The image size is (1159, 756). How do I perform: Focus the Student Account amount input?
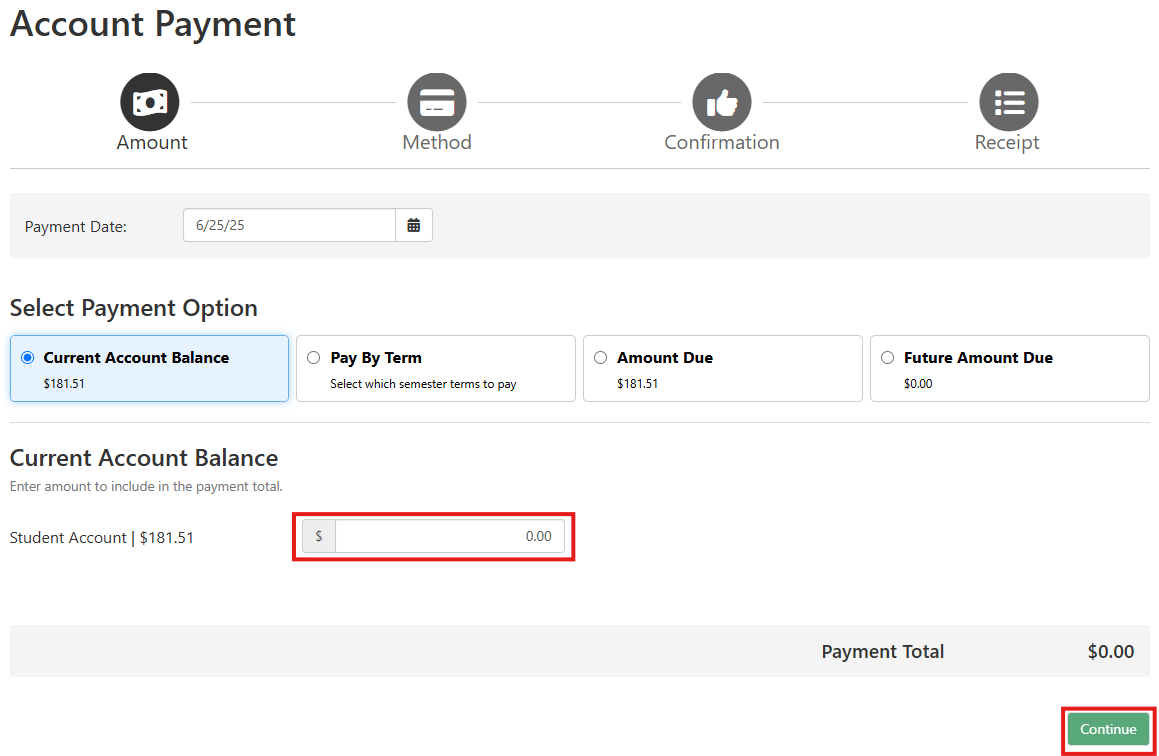click(x=449, y=536)
